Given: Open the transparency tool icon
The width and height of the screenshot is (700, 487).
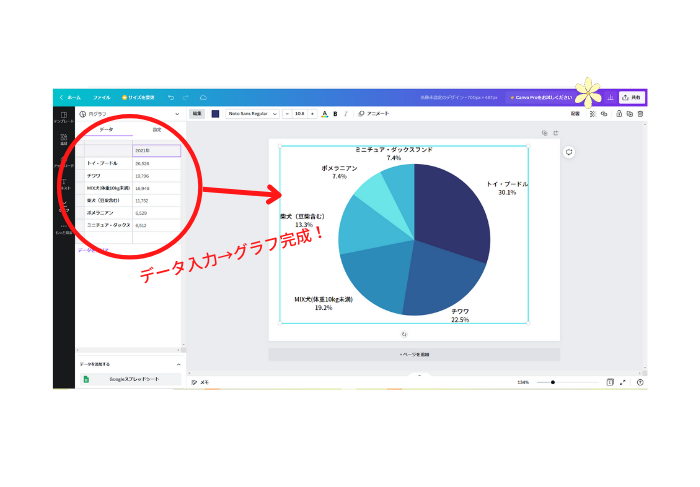Looking at the screenshot, I should (593, 114).
